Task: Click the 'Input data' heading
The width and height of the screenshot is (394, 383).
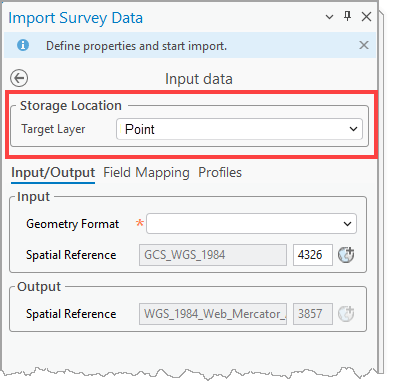Action: click(199, 79)
